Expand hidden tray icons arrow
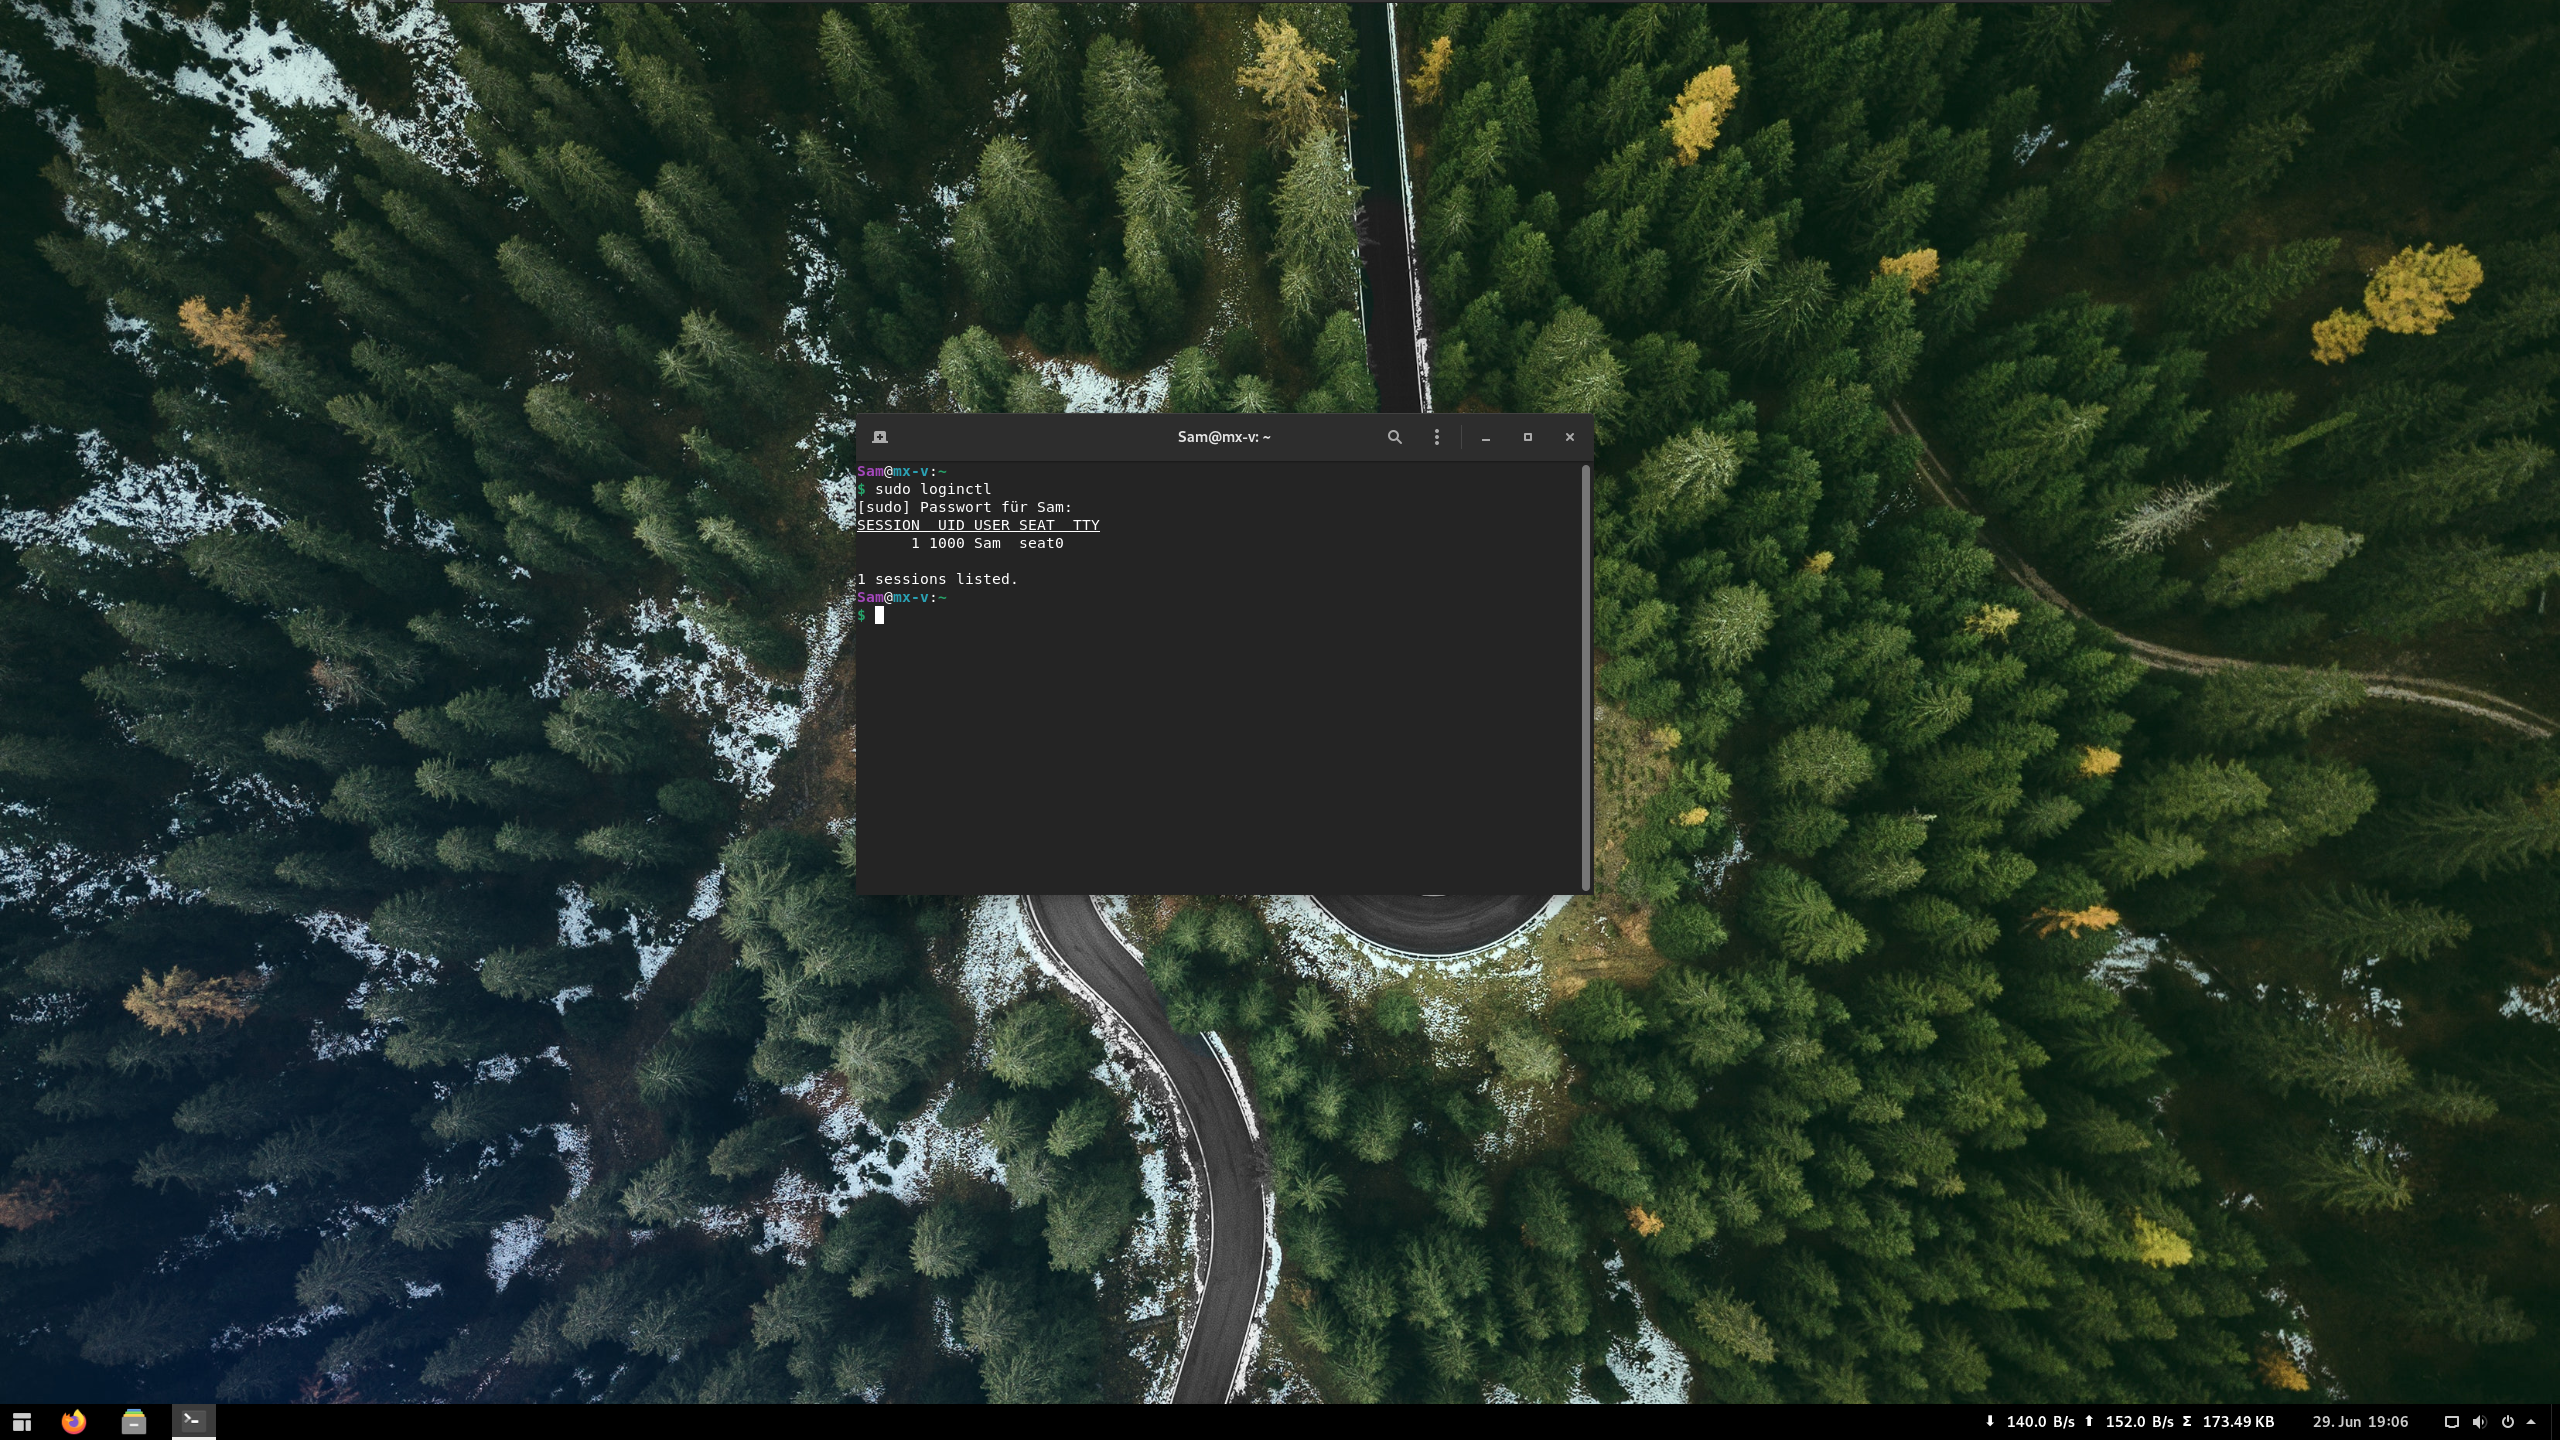Viewport: 2560px width, 1440px height. 2531,1421
